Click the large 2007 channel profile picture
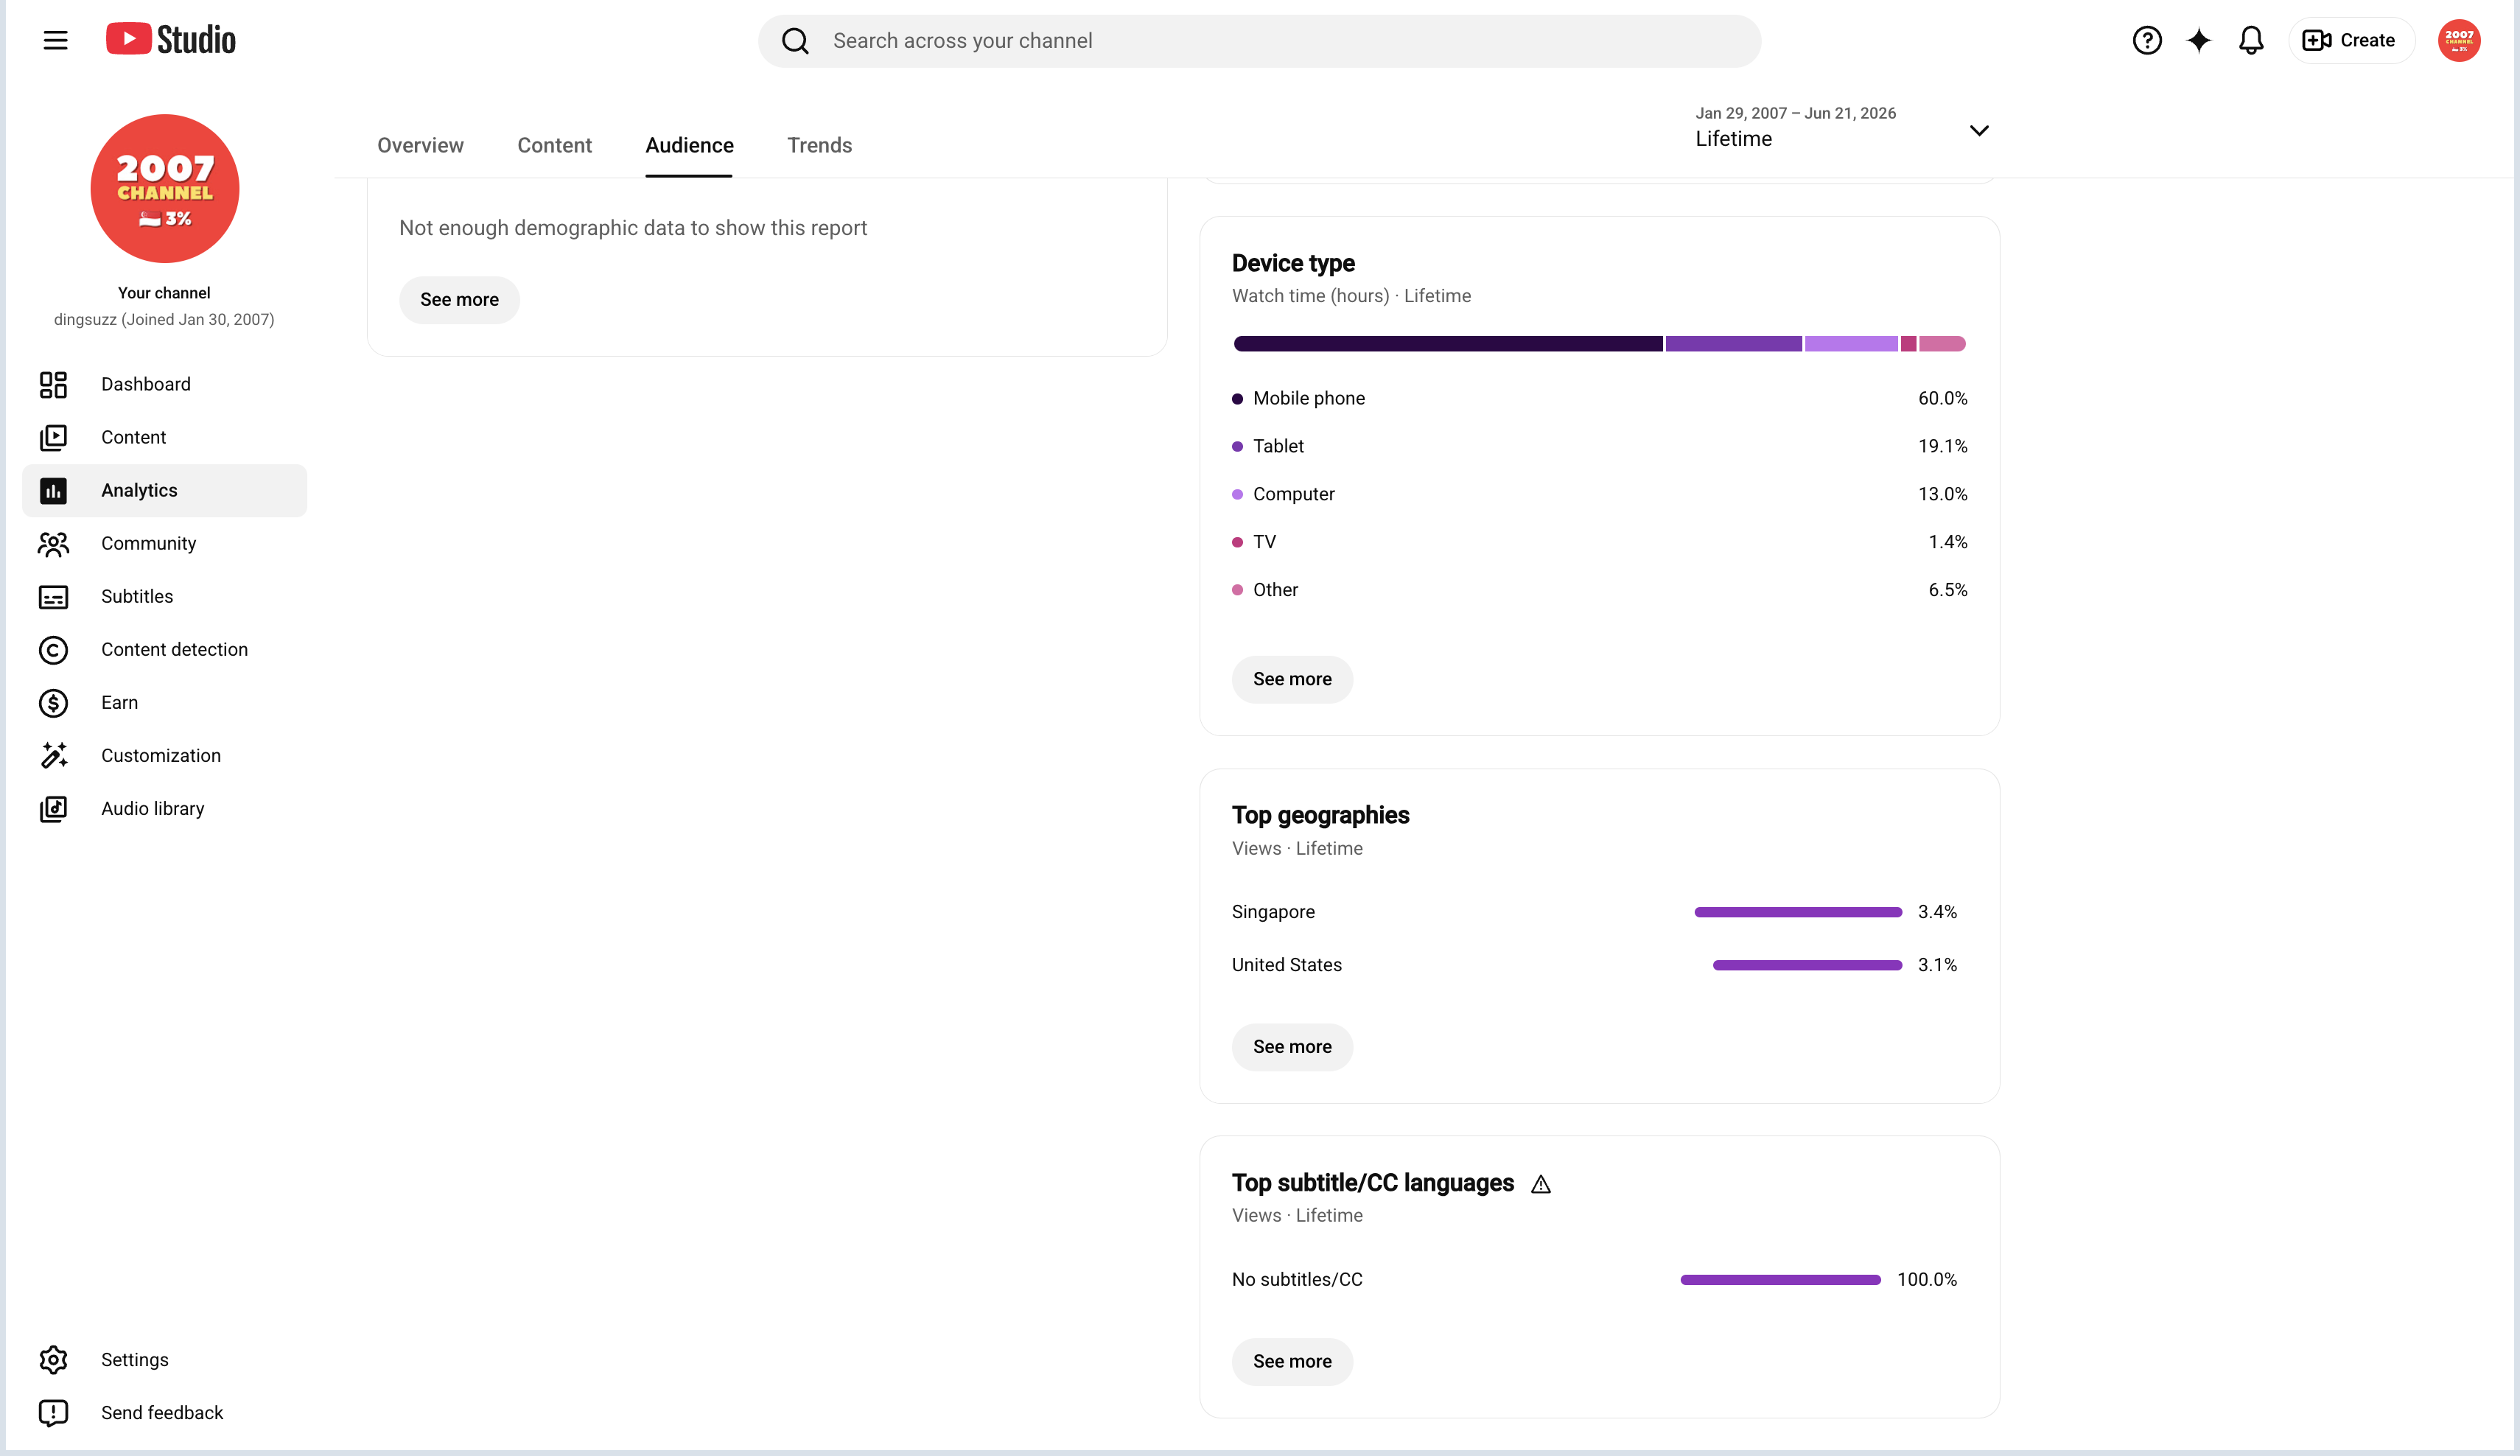Image resolution: width=2520 pixels, height=1456 pixels. (165, 188)
